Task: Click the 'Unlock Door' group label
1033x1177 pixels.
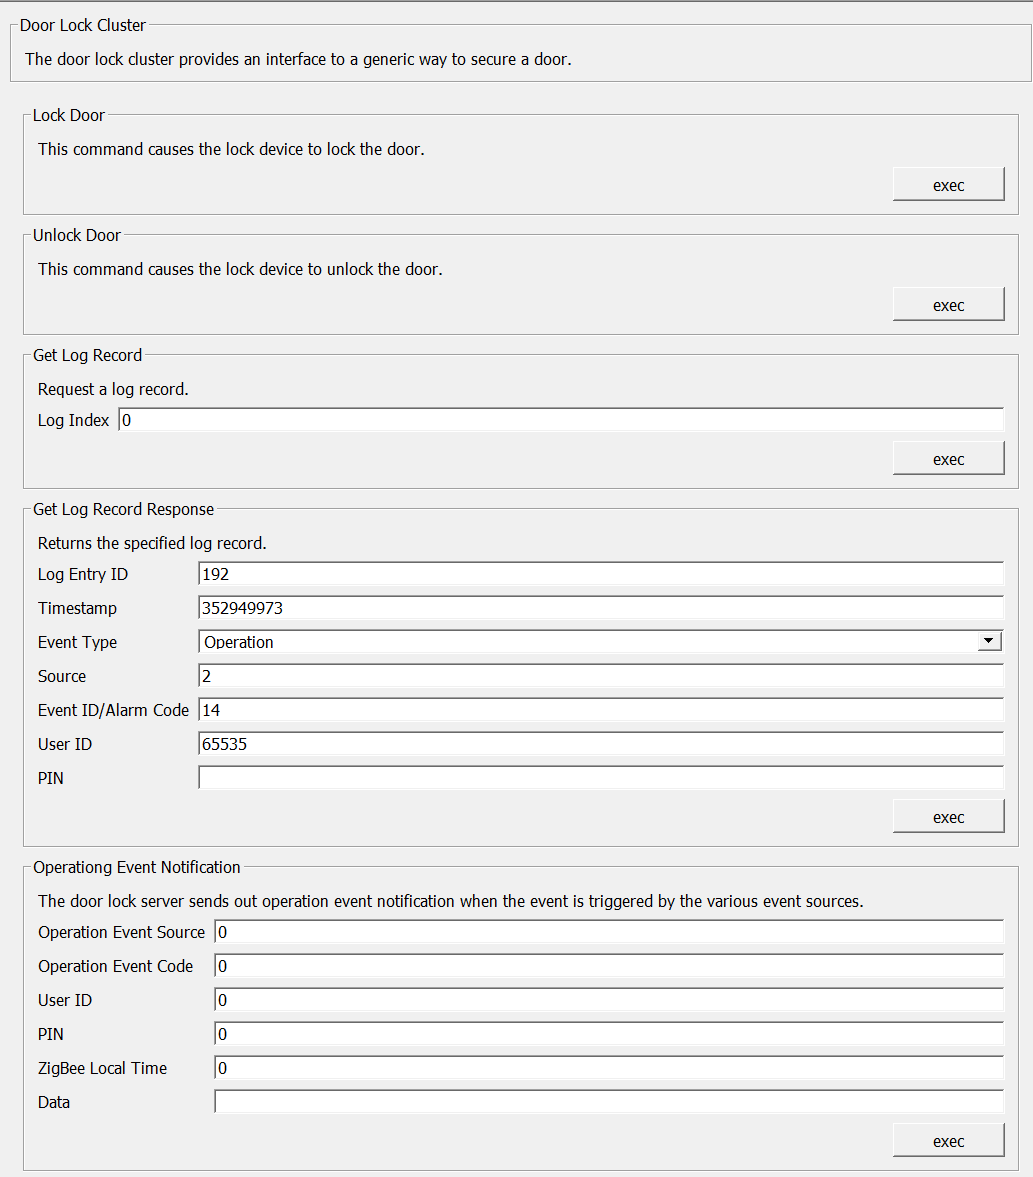Action: (77, 235)
